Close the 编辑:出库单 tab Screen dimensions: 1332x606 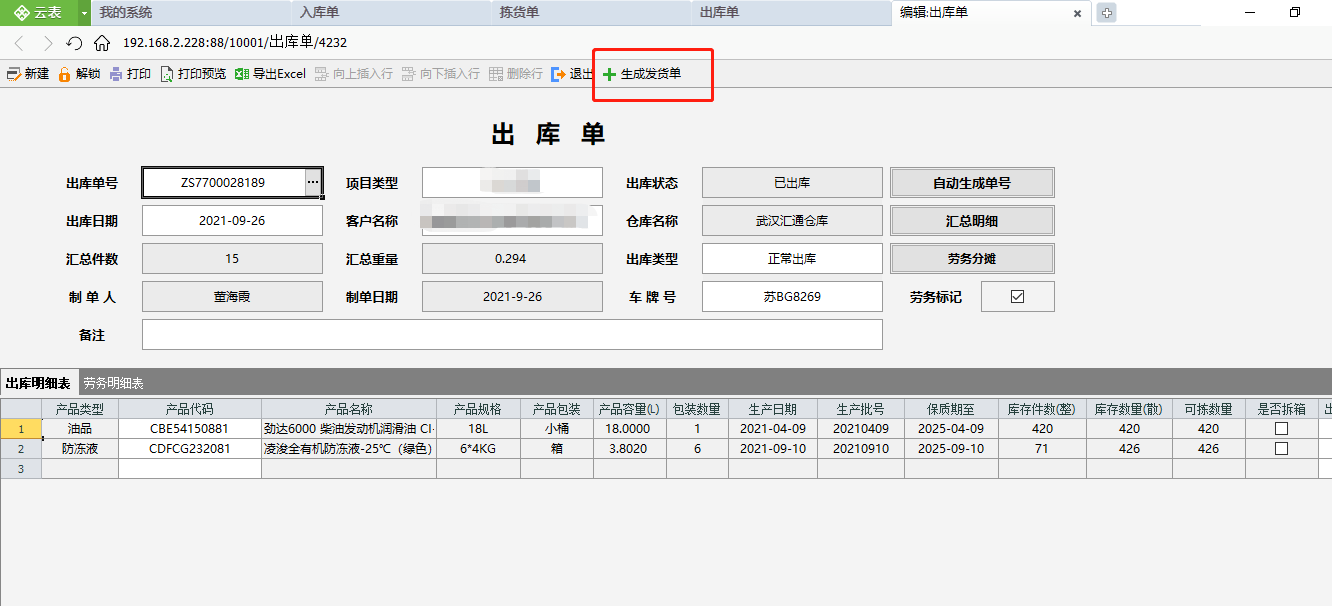[x=1077, y=13]
